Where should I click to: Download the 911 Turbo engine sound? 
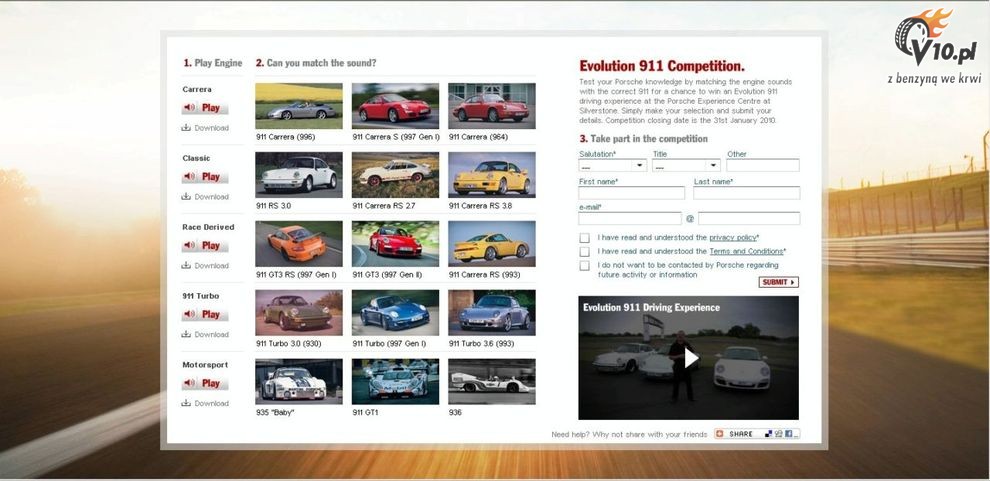pos(205,334)
